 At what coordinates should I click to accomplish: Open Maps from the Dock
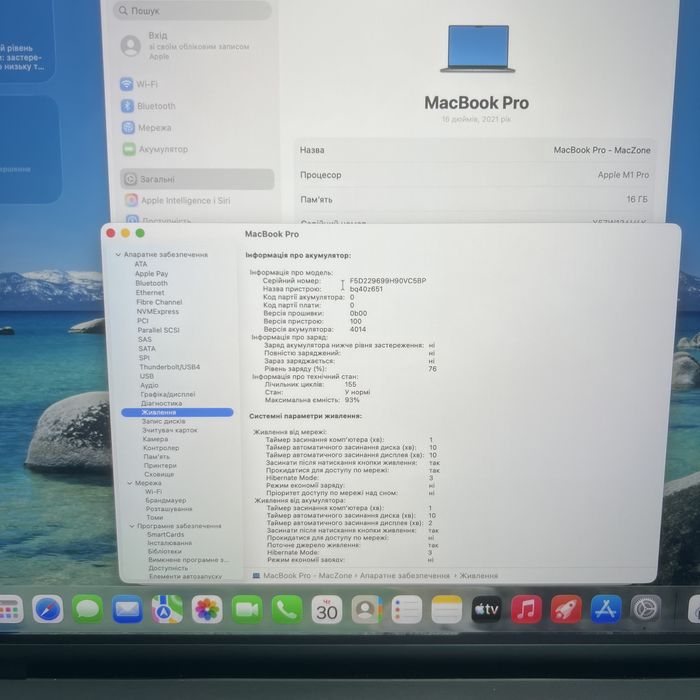pos(167,609)
